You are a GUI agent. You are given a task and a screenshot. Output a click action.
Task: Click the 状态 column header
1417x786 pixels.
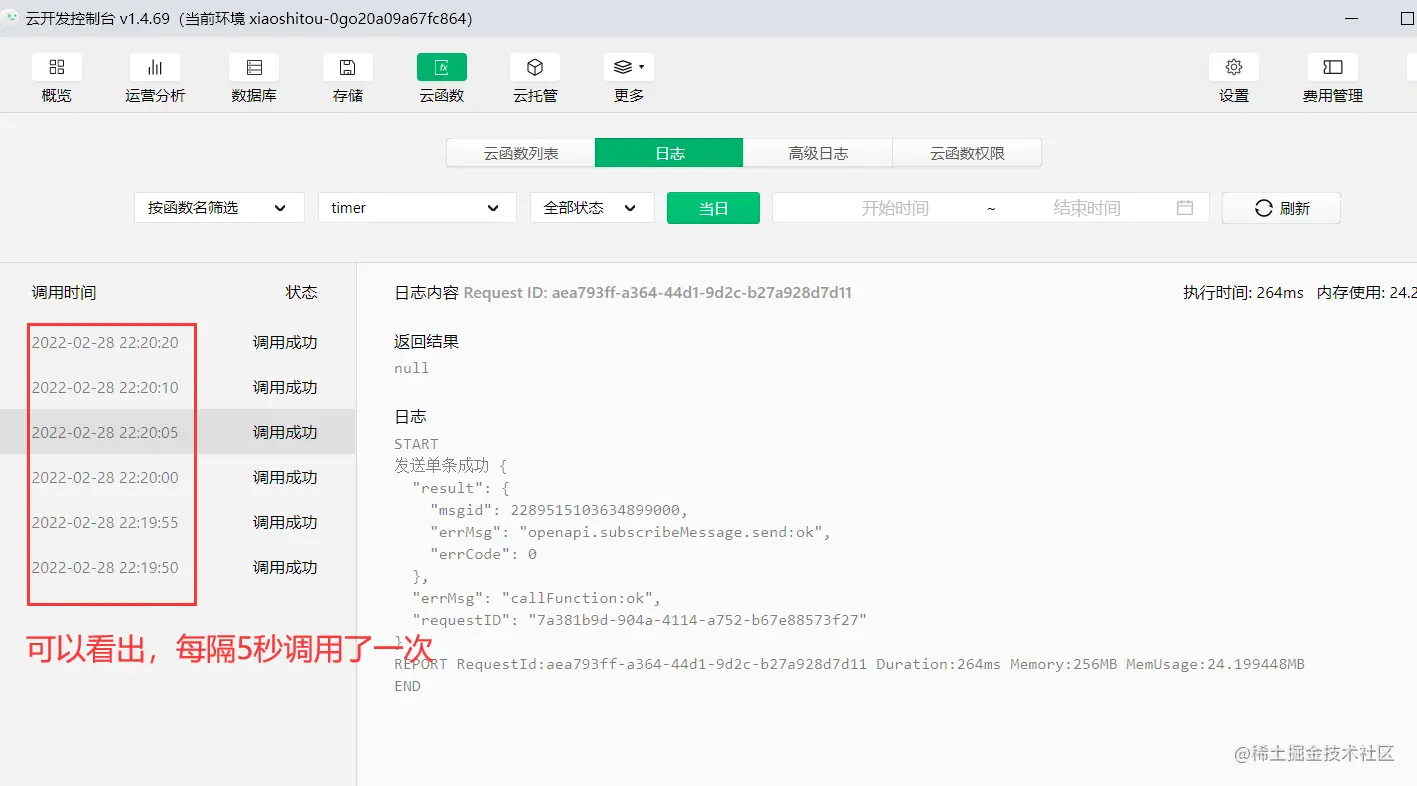pos(301,292)
